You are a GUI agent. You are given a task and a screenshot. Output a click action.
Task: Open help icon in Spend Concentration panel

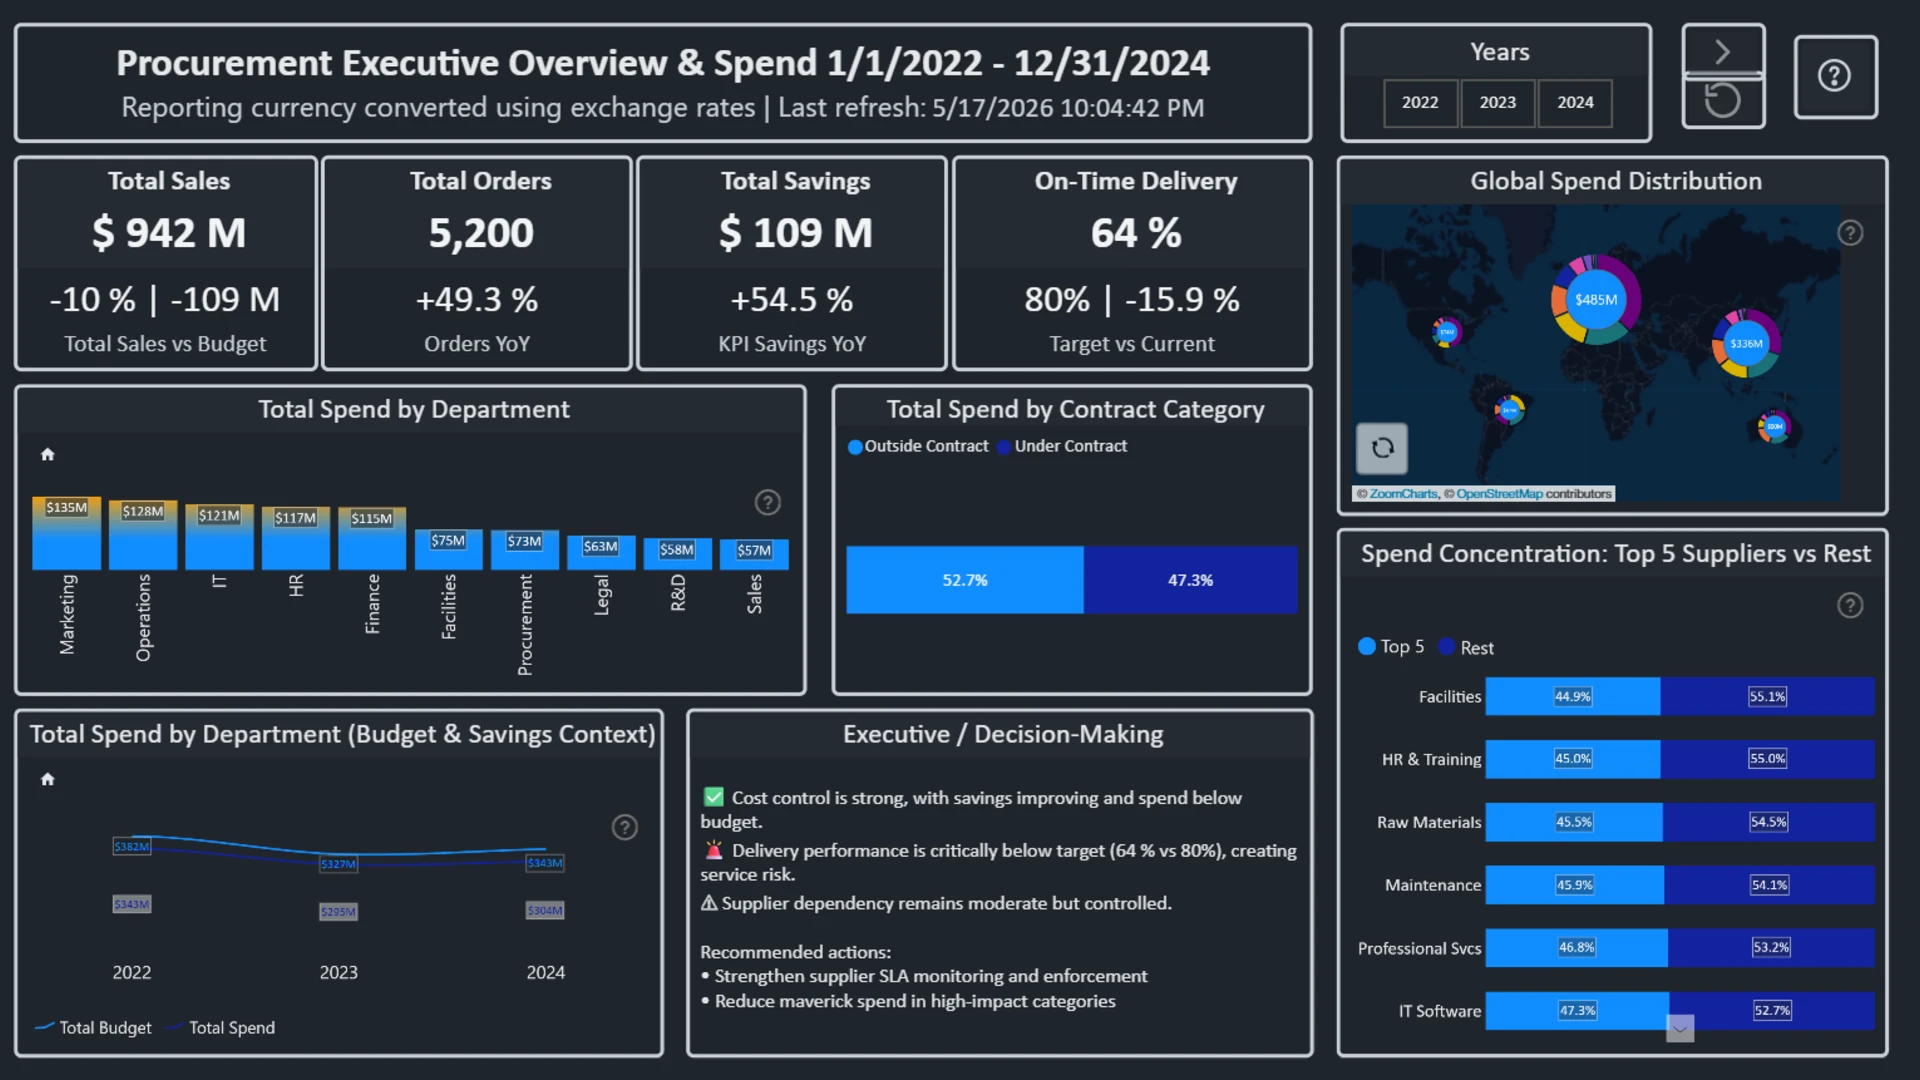point(1850,605)
